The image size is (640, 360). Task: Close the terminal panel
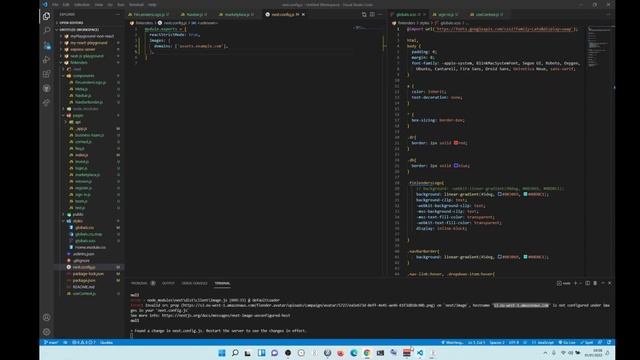pyautogui.click(x=610, y=283)
